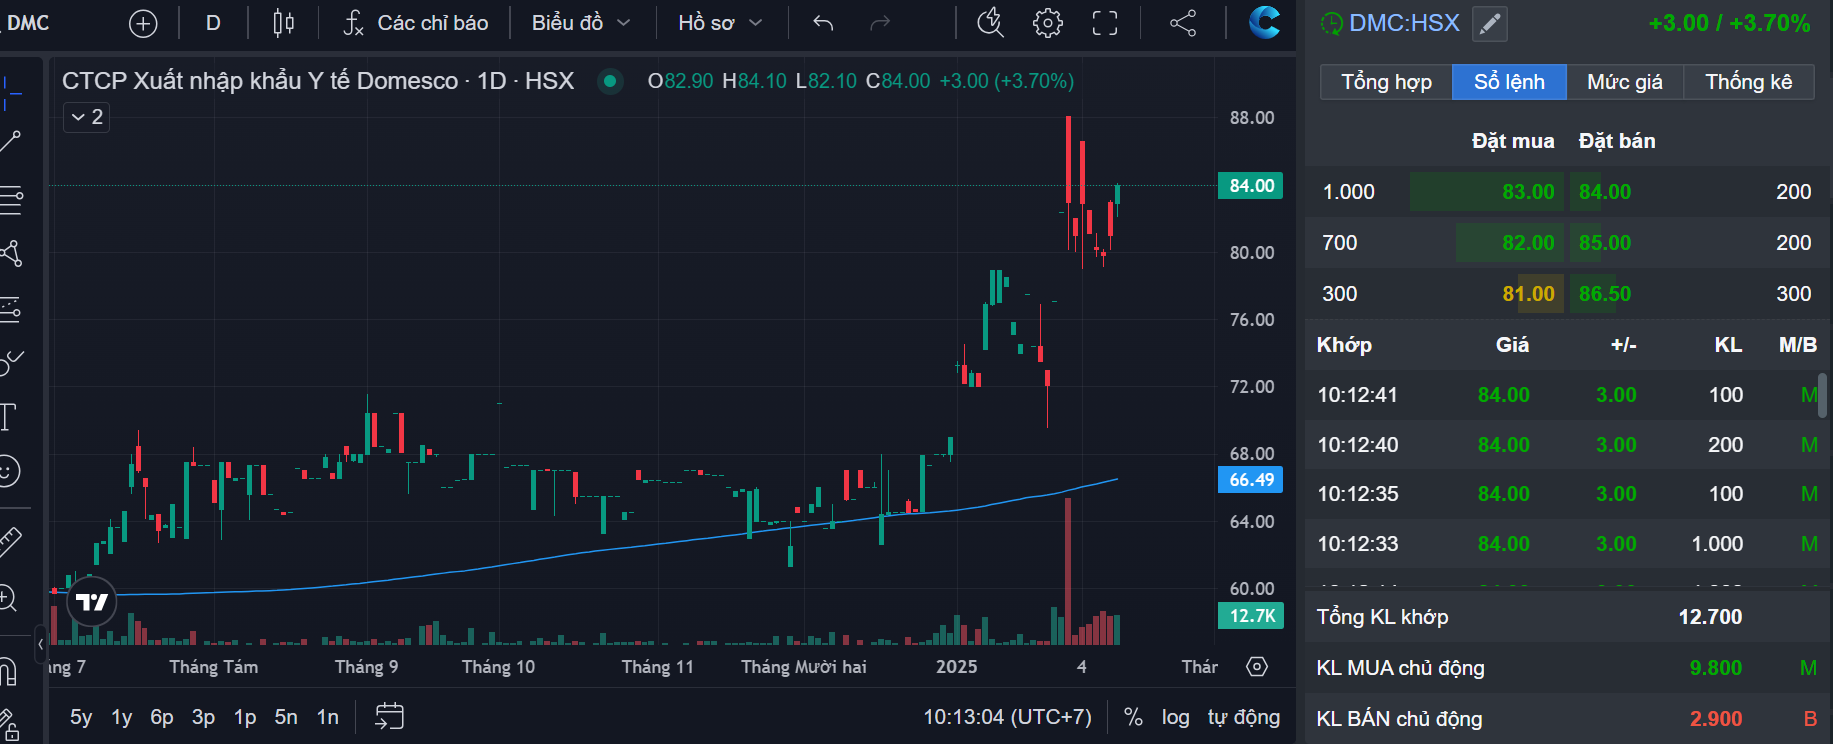Image resolution: width=1833 pixels, height=744 pixels.
Task: Toggle log scale mode
Action: pos(1175,716)
